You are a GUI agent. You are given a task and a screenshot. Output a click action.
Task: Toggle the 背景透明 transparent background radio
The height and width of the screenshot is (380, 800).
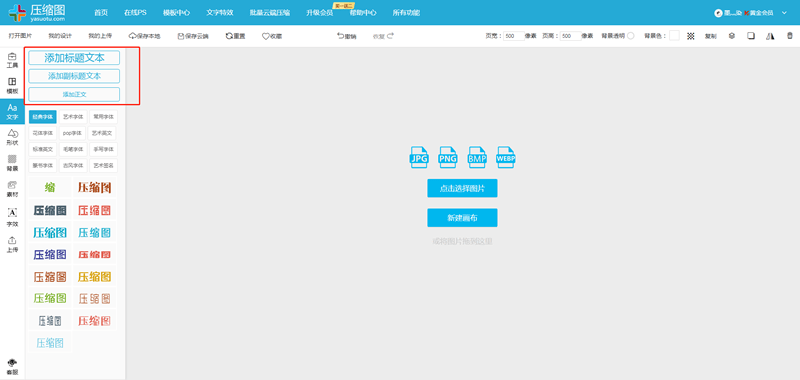(631, 36)
